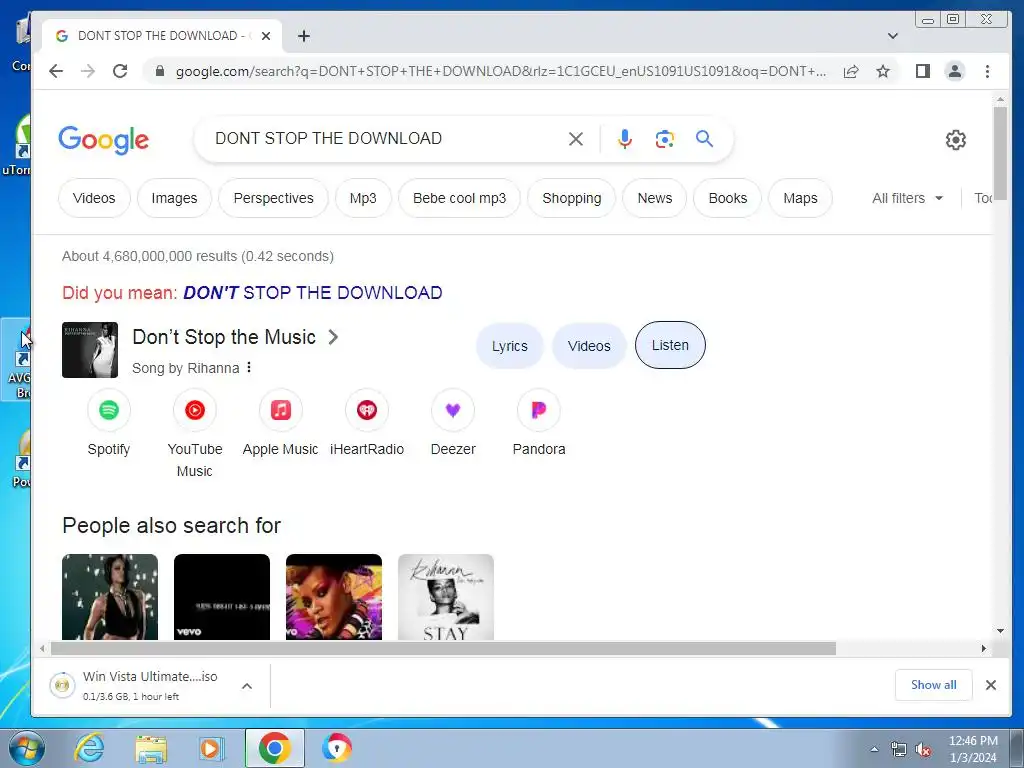This screenshot has height=768, width=1024.
Task: Clear the Google search box text
Action: 575,139
